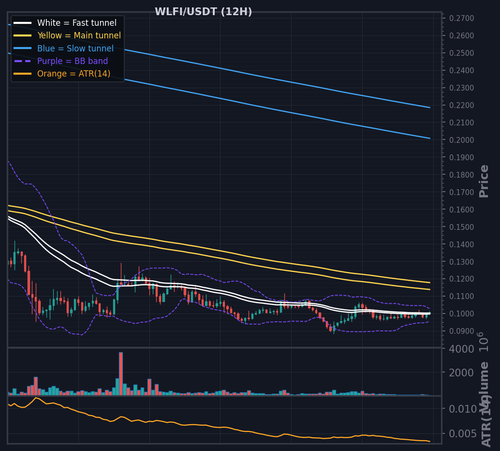Click the 0.1100 price axis tick
Screen dimensions: 500x451
[462, 296]
